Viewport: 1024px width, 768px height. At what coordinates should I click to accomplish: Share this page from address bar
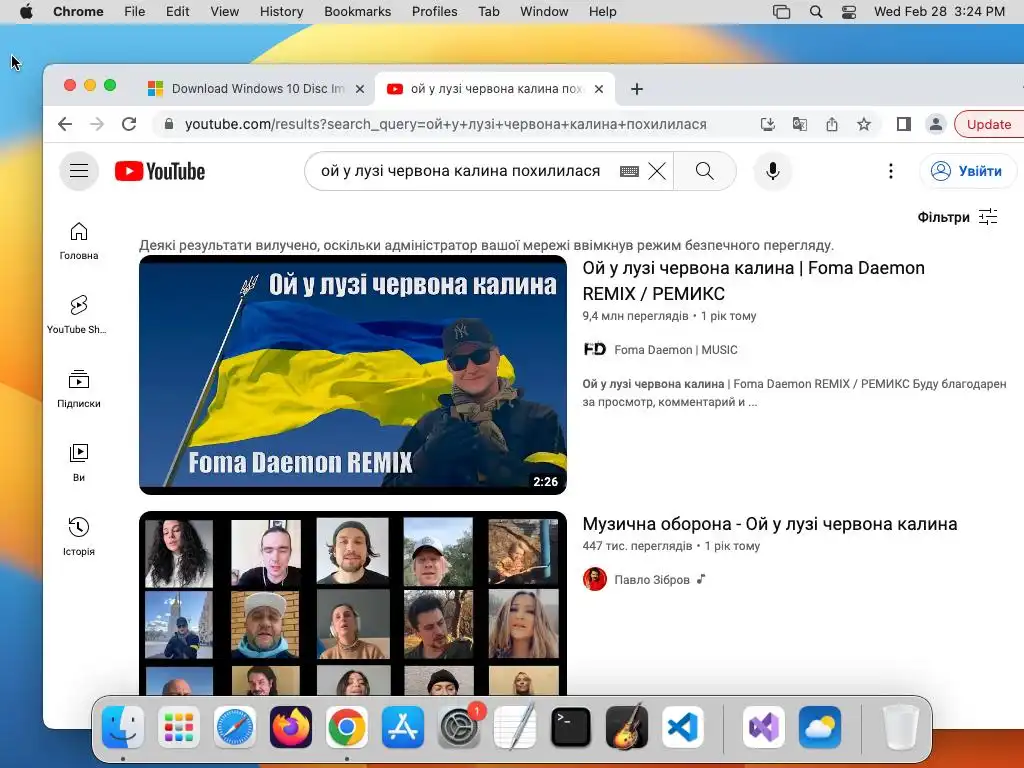point(831,124)
